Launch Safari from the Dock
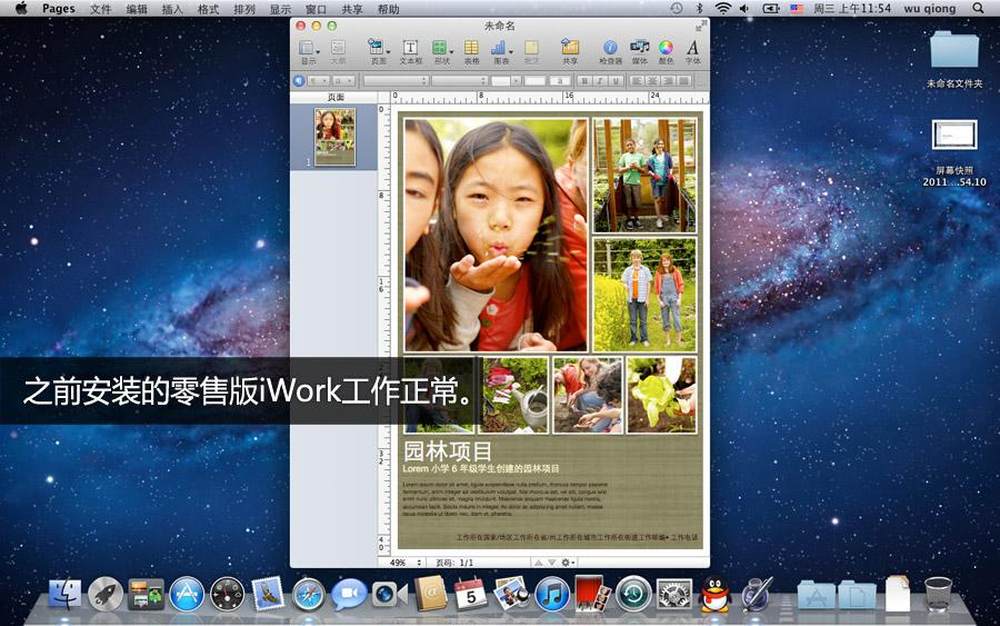1000x626 pixels. pyautogui.click(x=308, y=595)
